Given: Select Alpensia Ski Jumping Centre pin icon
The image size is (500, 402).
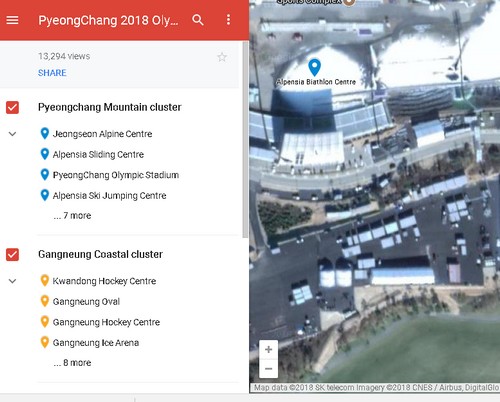Looking at the screenshot, I should coord(45,195).
